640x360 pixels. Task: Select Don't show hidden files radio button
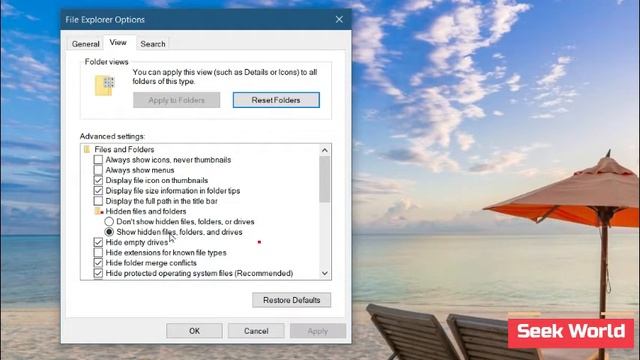(x=109, y=222)
